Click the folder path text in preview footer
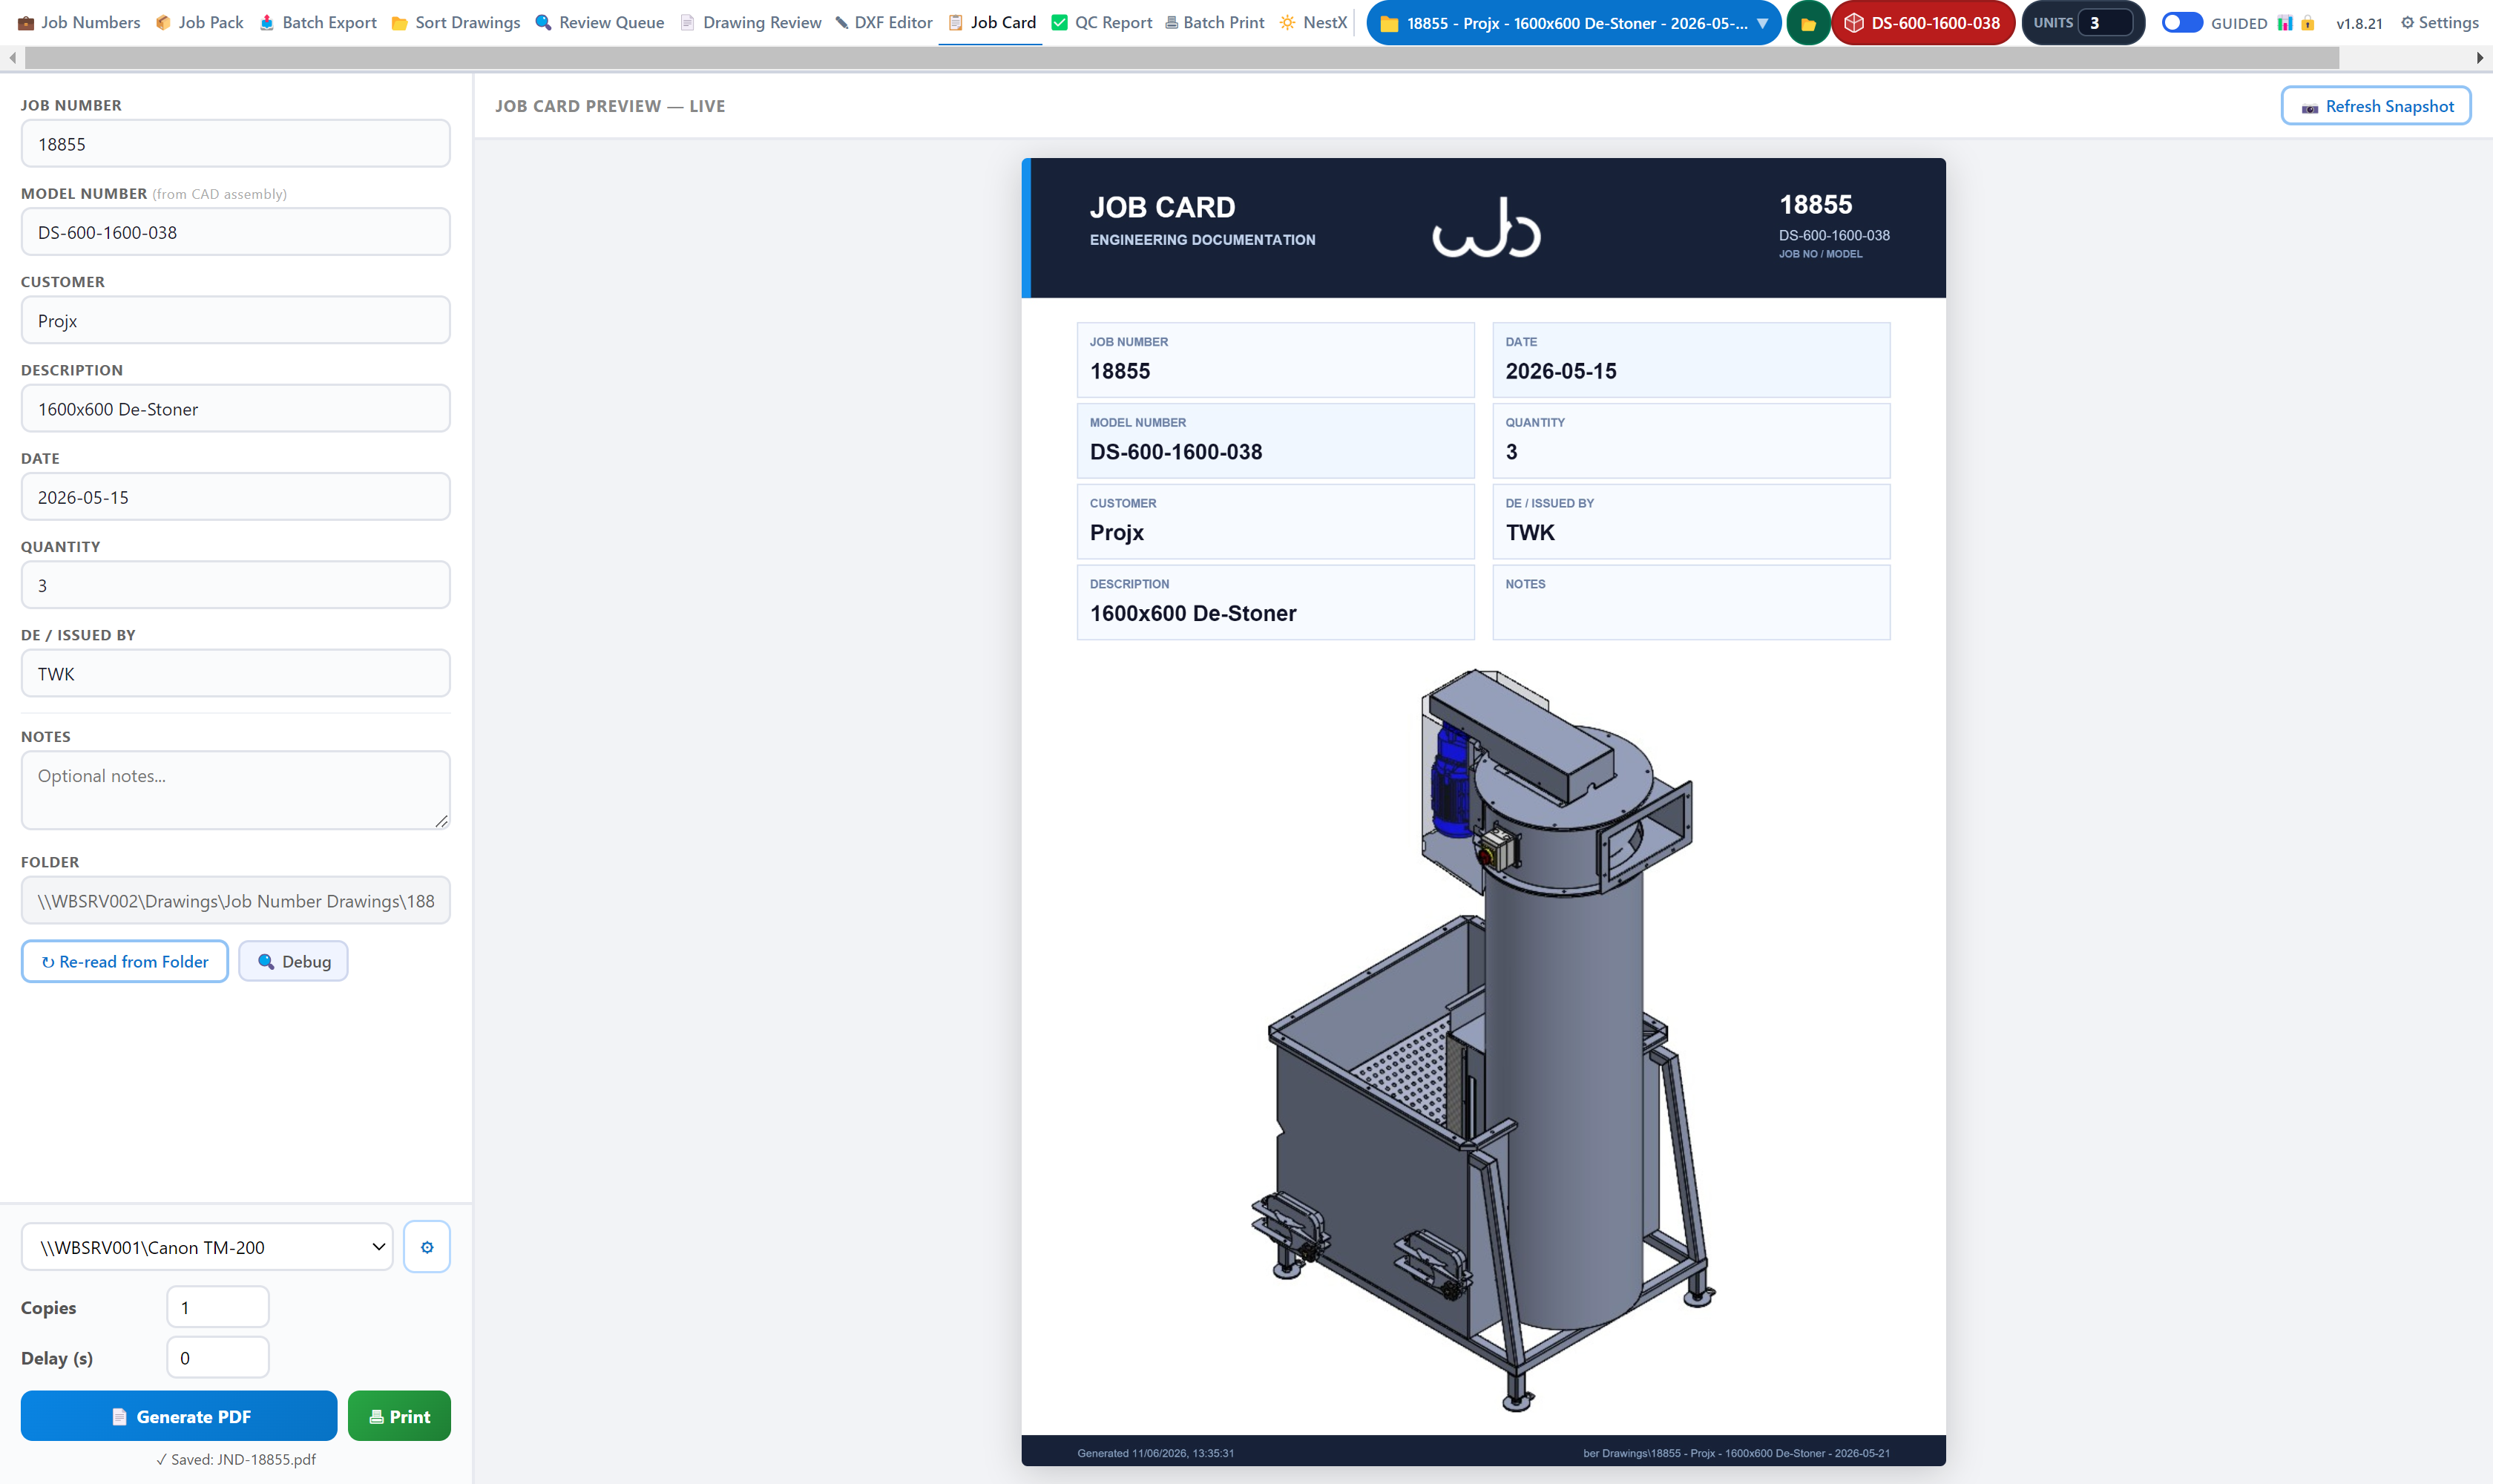The image size is (2493, 1484). click(1736, 1453)
